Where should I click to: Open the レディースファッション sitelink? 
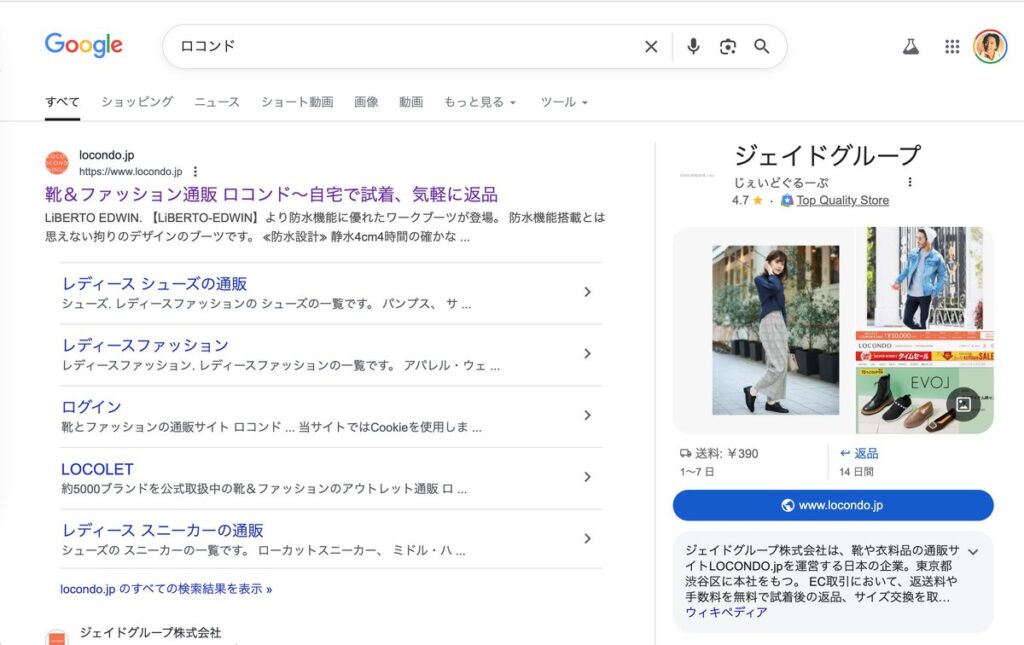[145, 346]
